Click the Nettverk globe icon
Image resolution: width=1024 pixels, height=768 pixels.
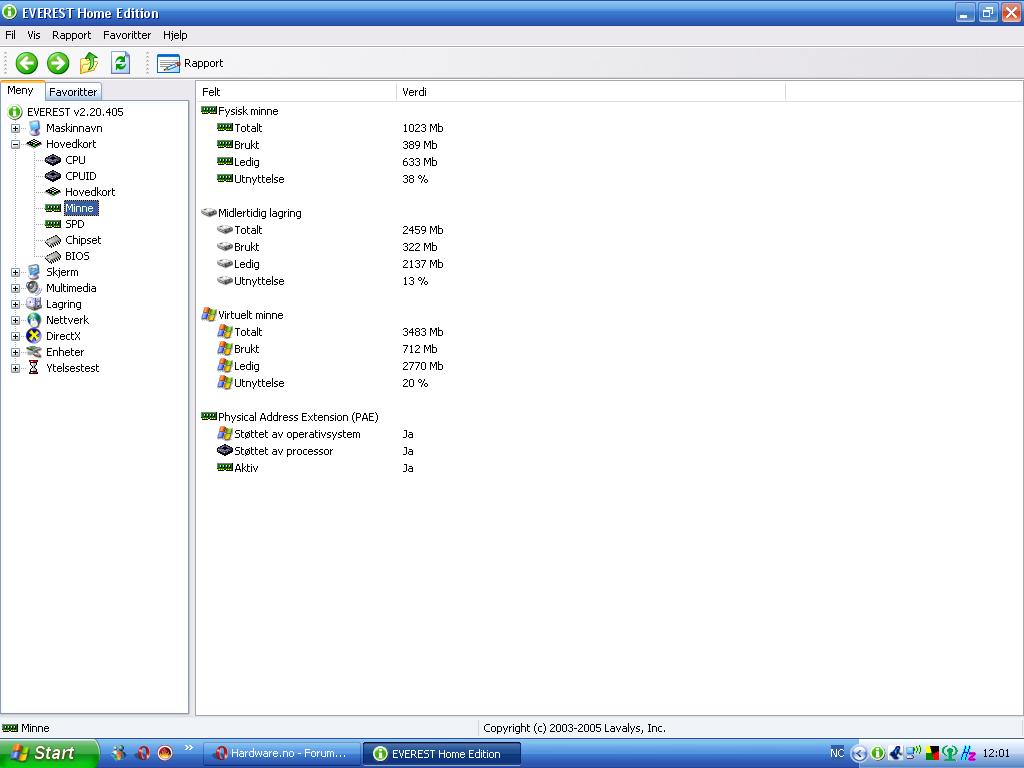34,320
